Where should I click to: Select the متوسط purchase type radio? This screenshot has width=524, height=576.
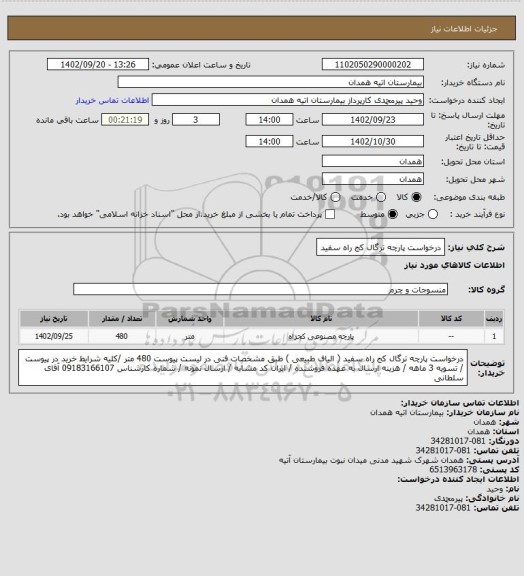pos(393,214)
